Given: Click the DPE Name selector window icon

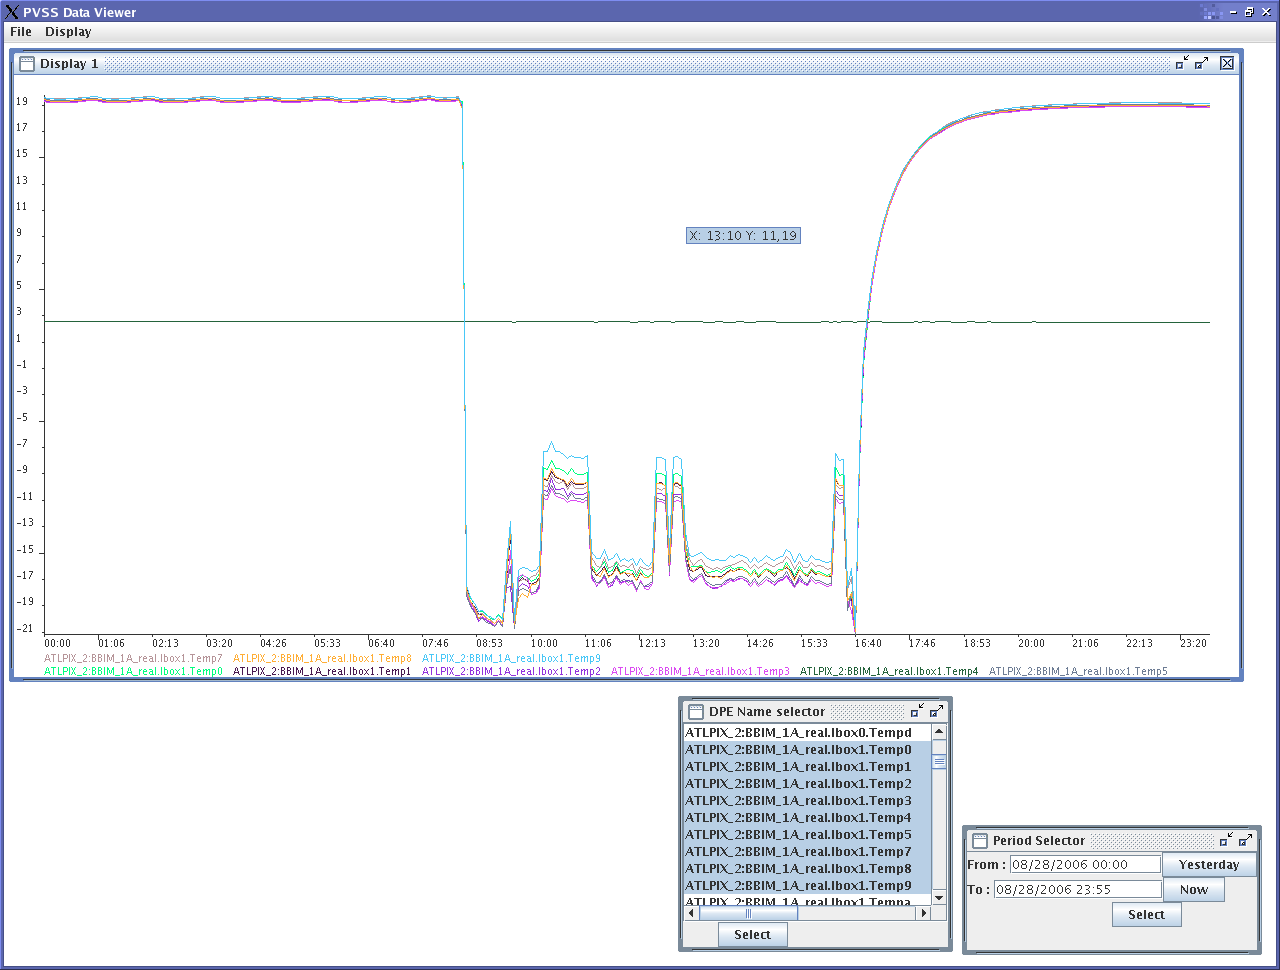Looking at the screenshot, I should pos(696,712).
